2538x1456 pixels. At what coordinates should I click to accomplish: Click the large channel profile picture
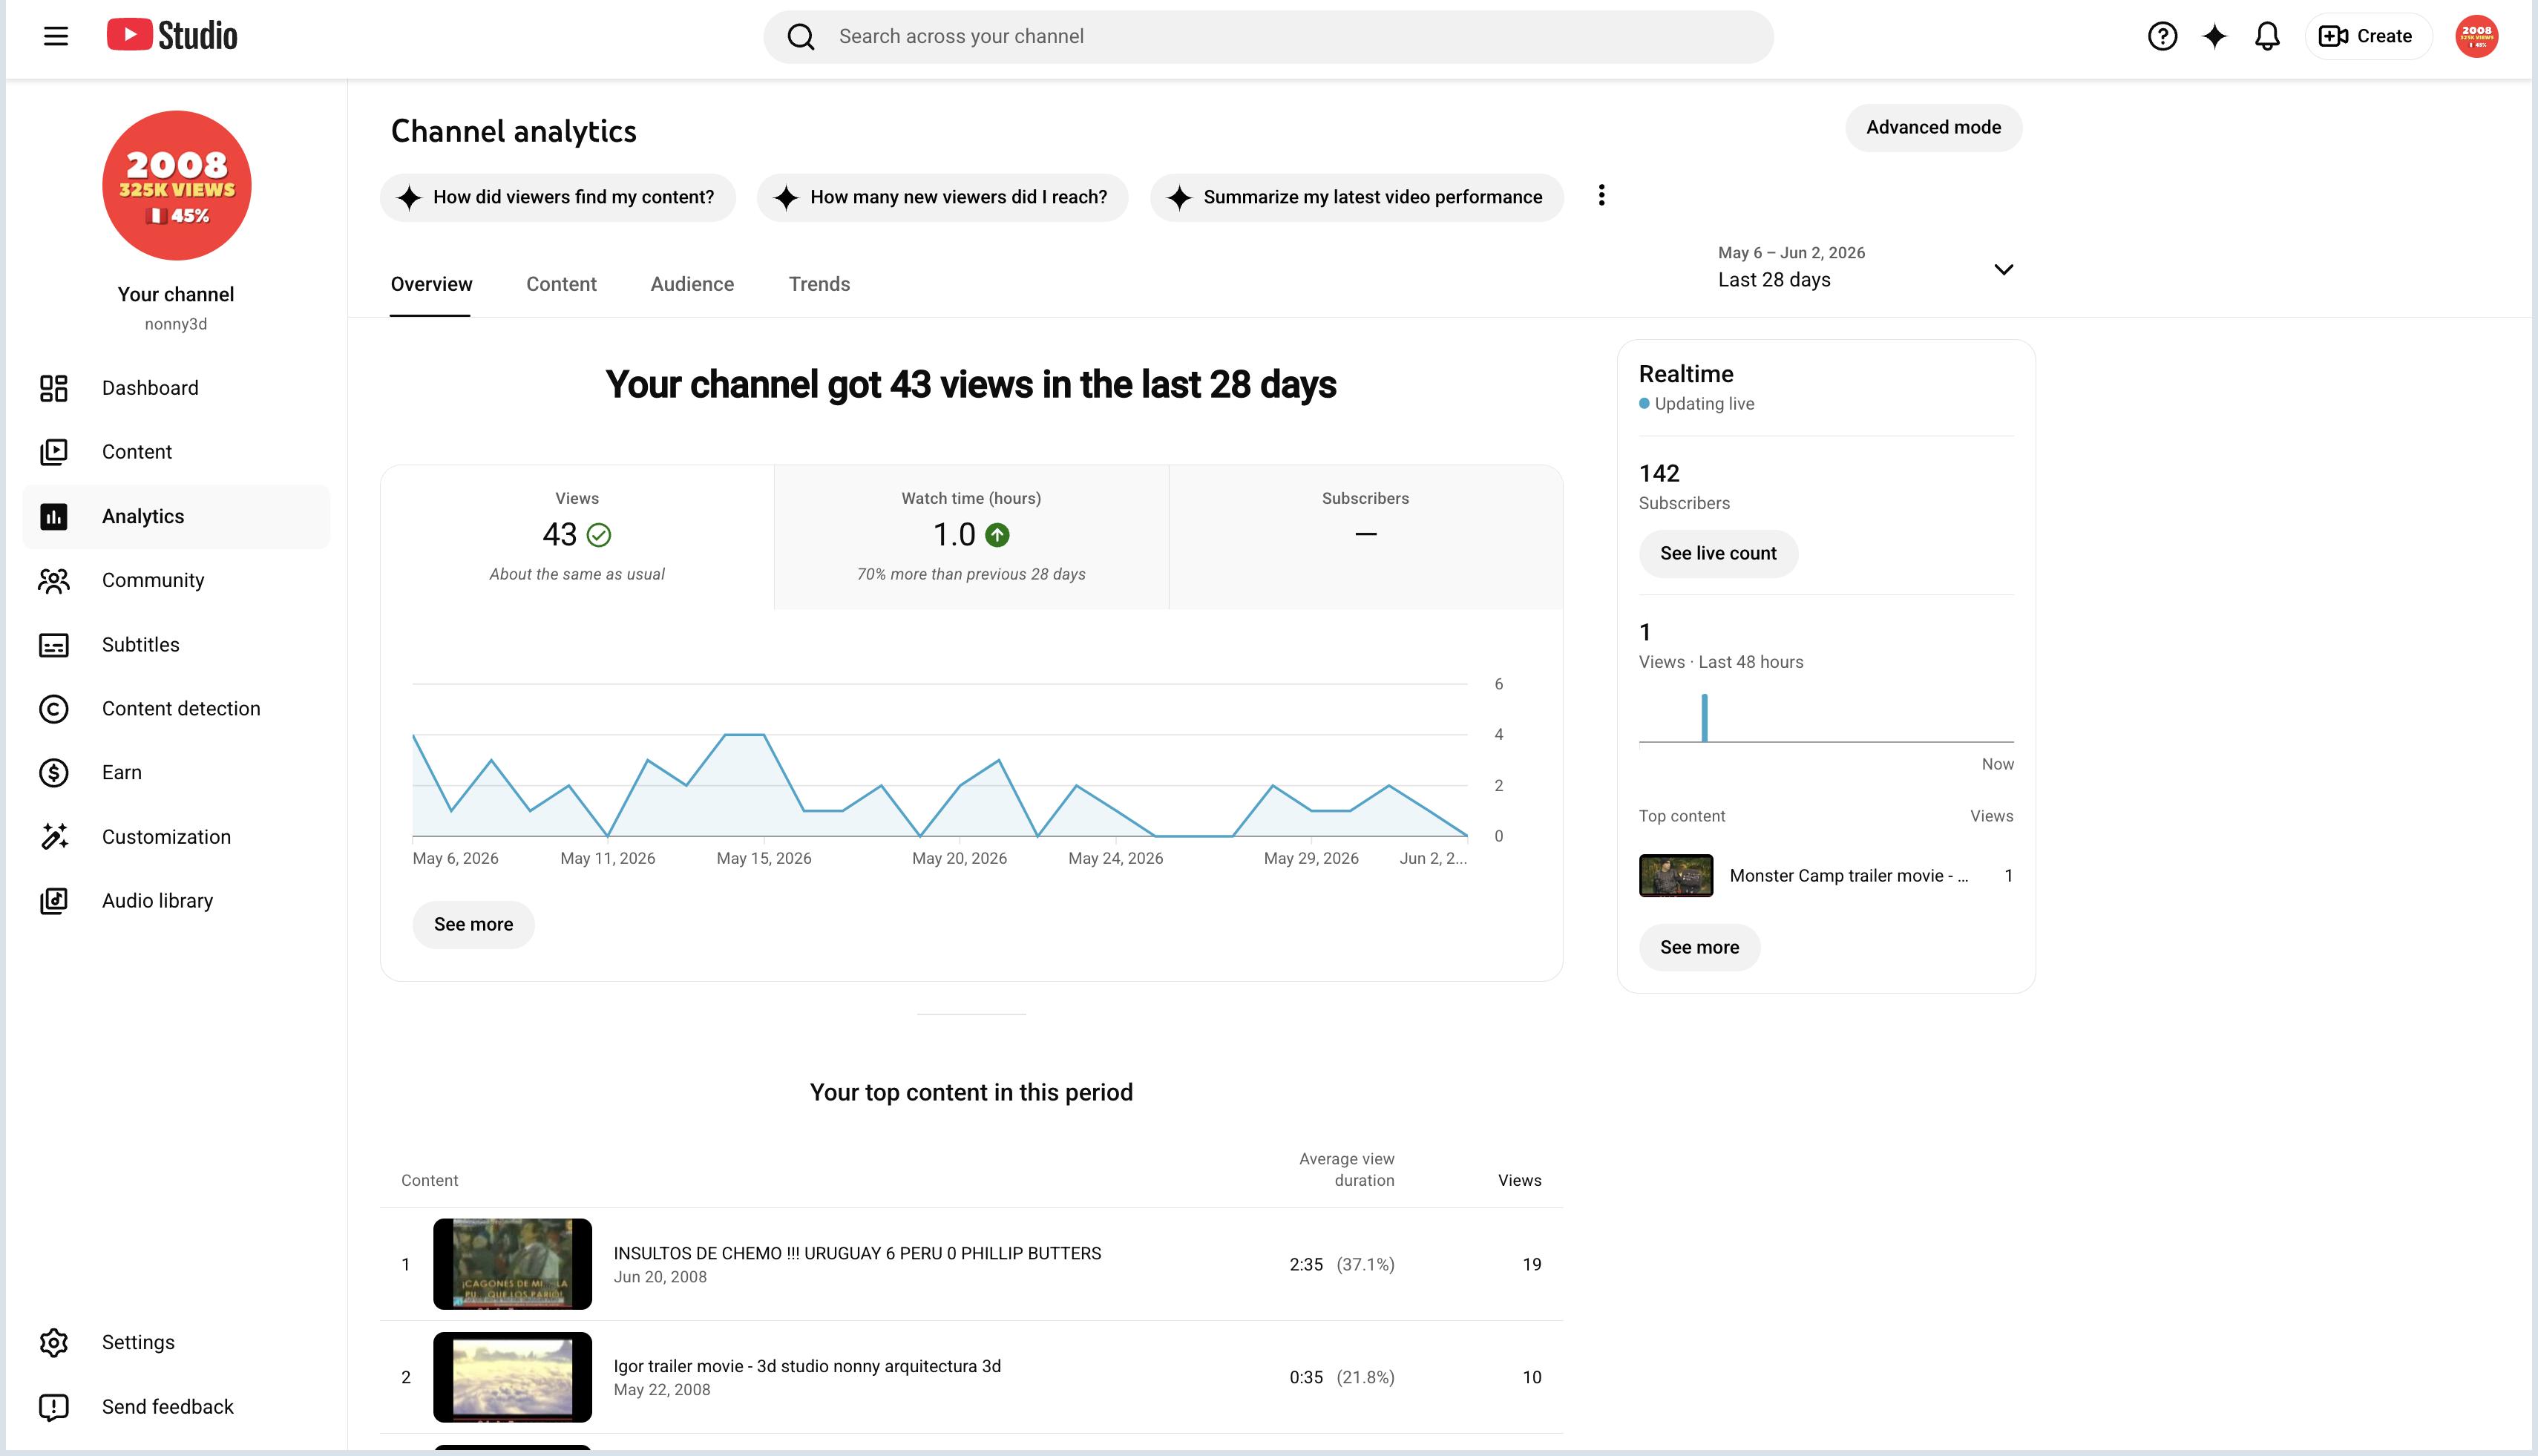pyautogui.click(x=177, y=185)
